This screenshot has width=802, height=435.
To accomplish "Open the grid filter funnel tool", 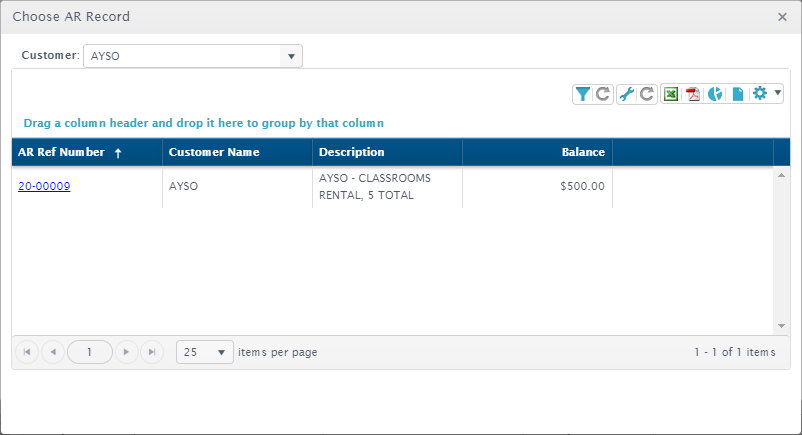I will pos(583,94).
